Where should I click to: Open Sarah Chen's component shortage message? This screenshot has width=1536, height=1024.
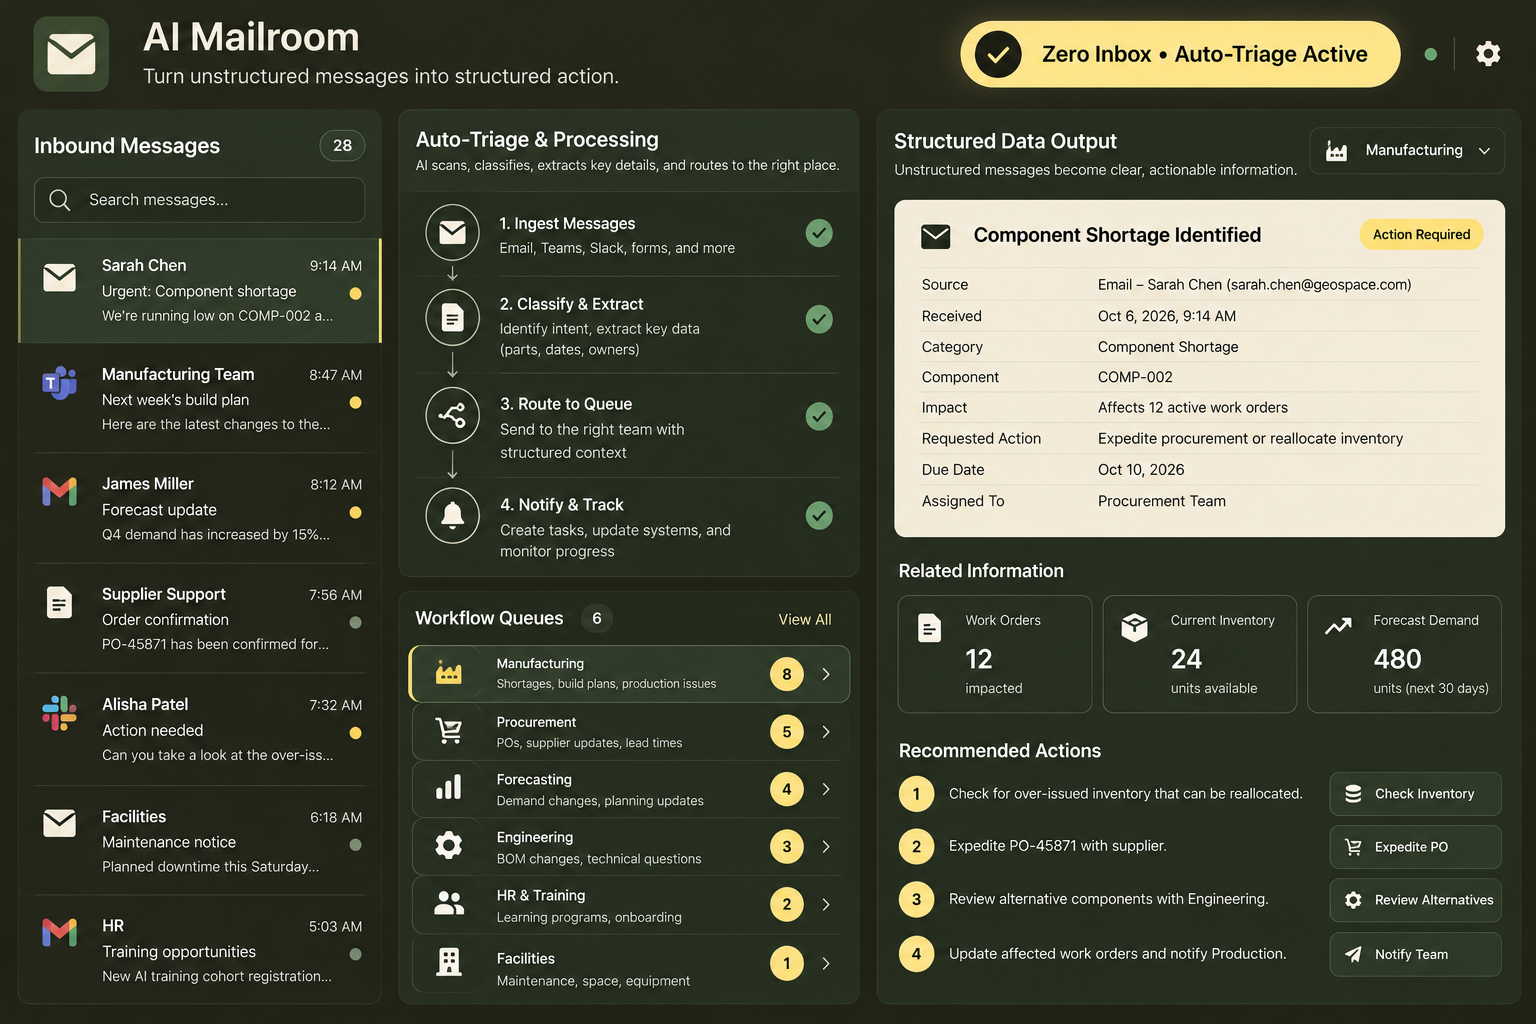[x=200, y=290]
